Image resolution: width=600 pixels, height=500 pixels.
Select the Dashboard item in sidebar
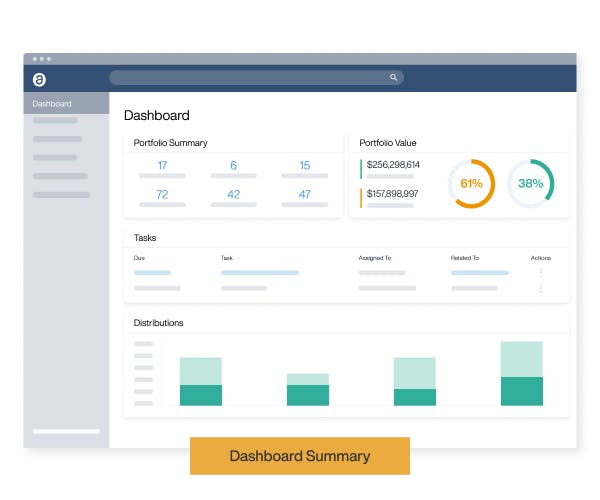point(66,103)
